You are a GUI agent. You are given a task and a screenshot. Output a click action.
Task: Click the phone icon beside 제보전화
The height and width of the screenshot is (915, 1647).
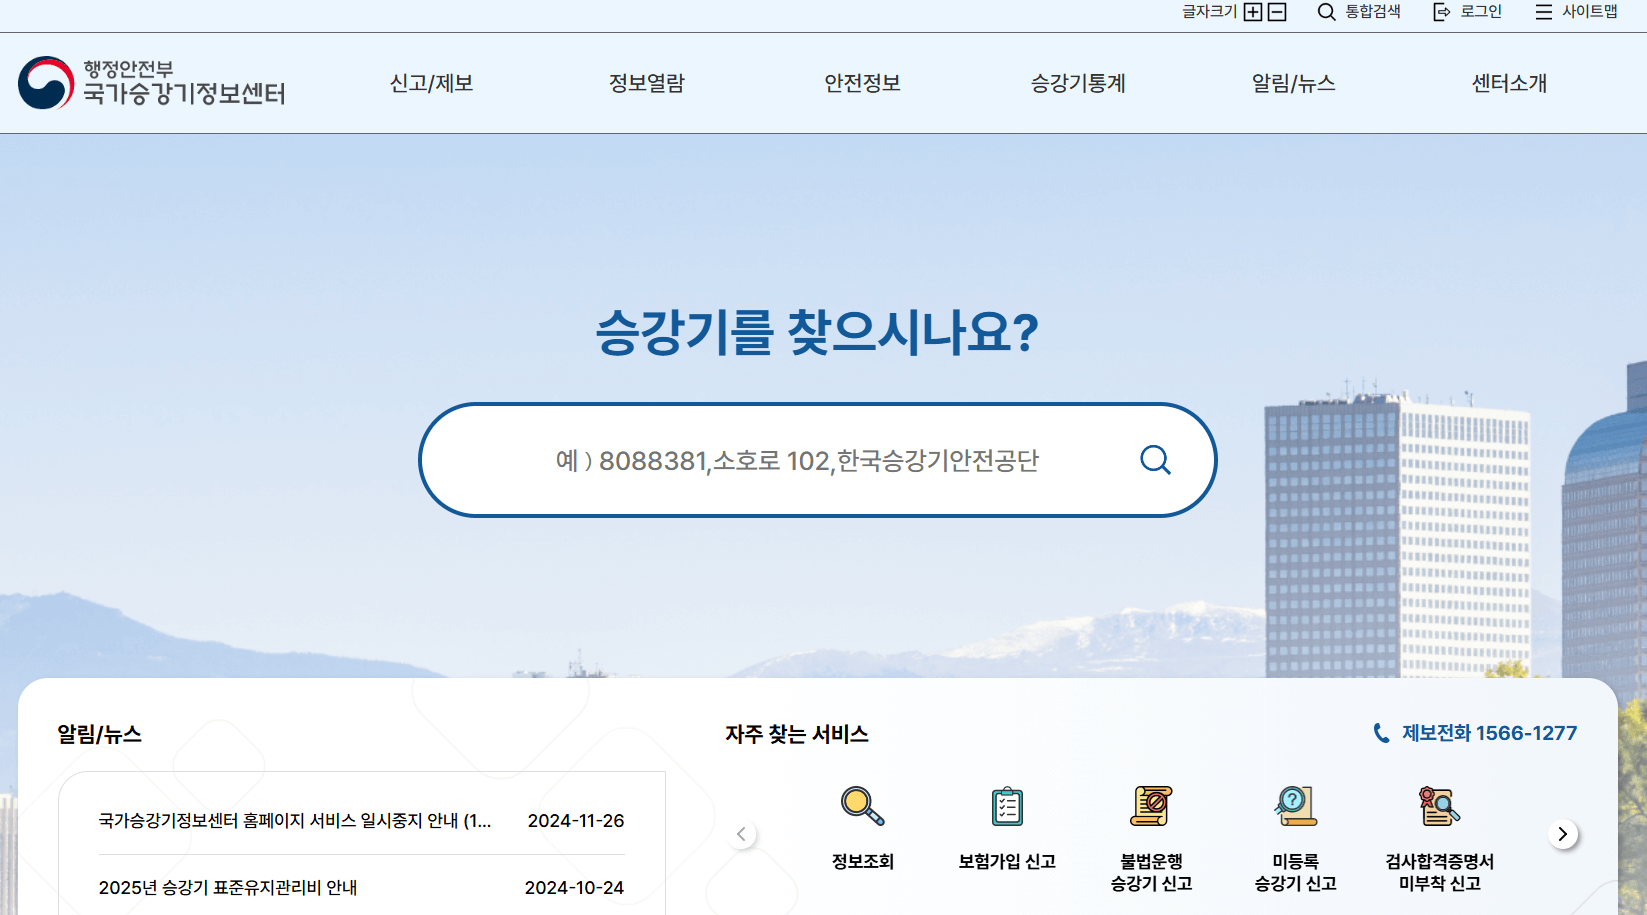1381,733
